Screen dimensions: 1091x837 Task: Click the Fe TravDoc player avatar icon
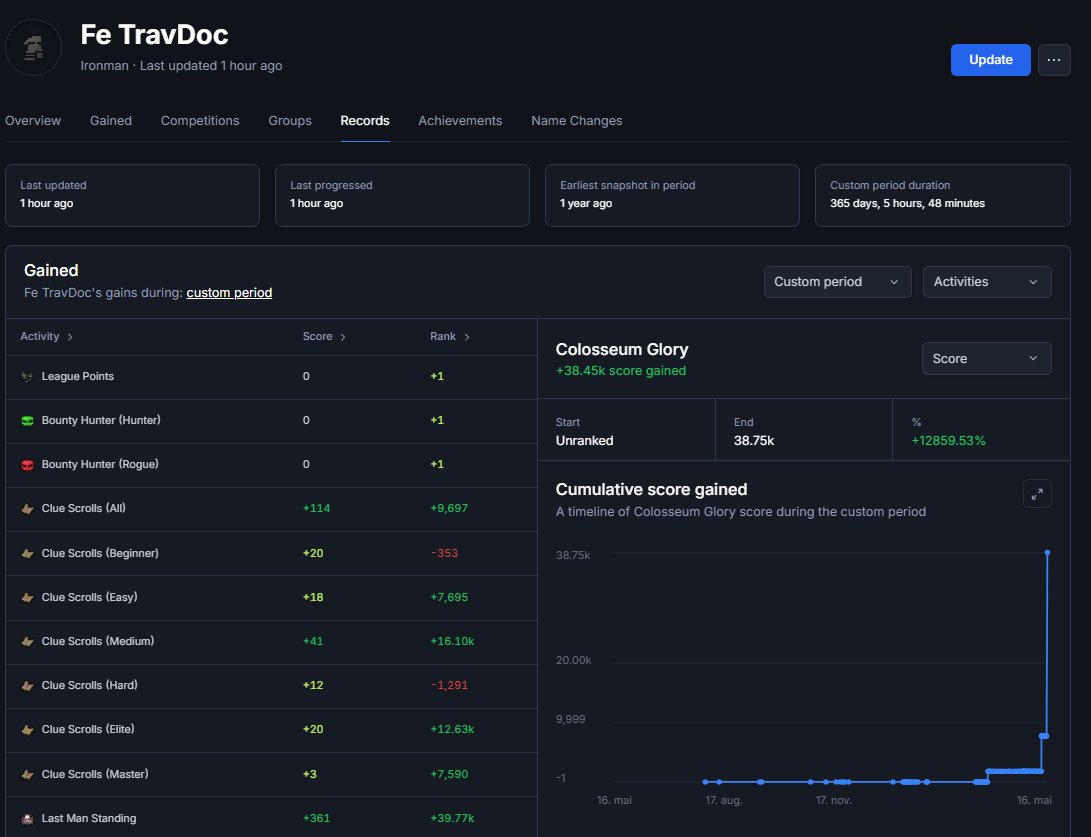33,47
